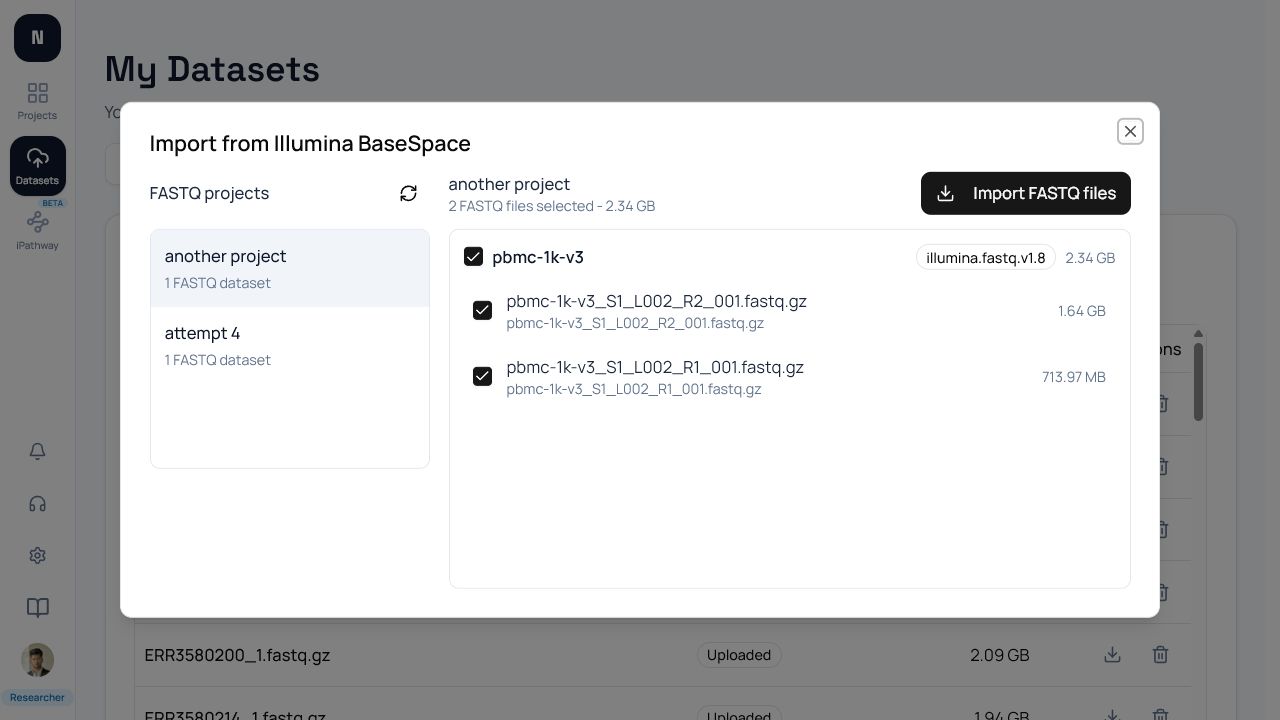Open the user profile avatar
Image resolution: width=1280 pixels, height=720 pixels.
tap(37, 660)
